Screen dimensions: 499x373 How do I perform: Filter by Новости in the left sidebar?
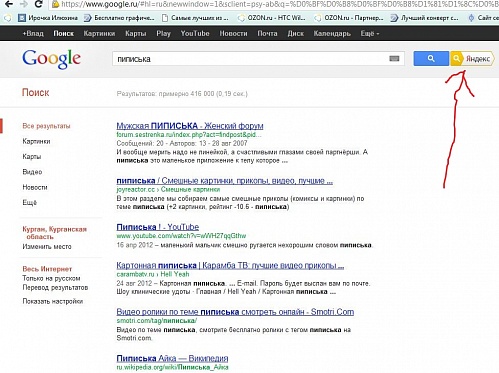coord(35,187)
